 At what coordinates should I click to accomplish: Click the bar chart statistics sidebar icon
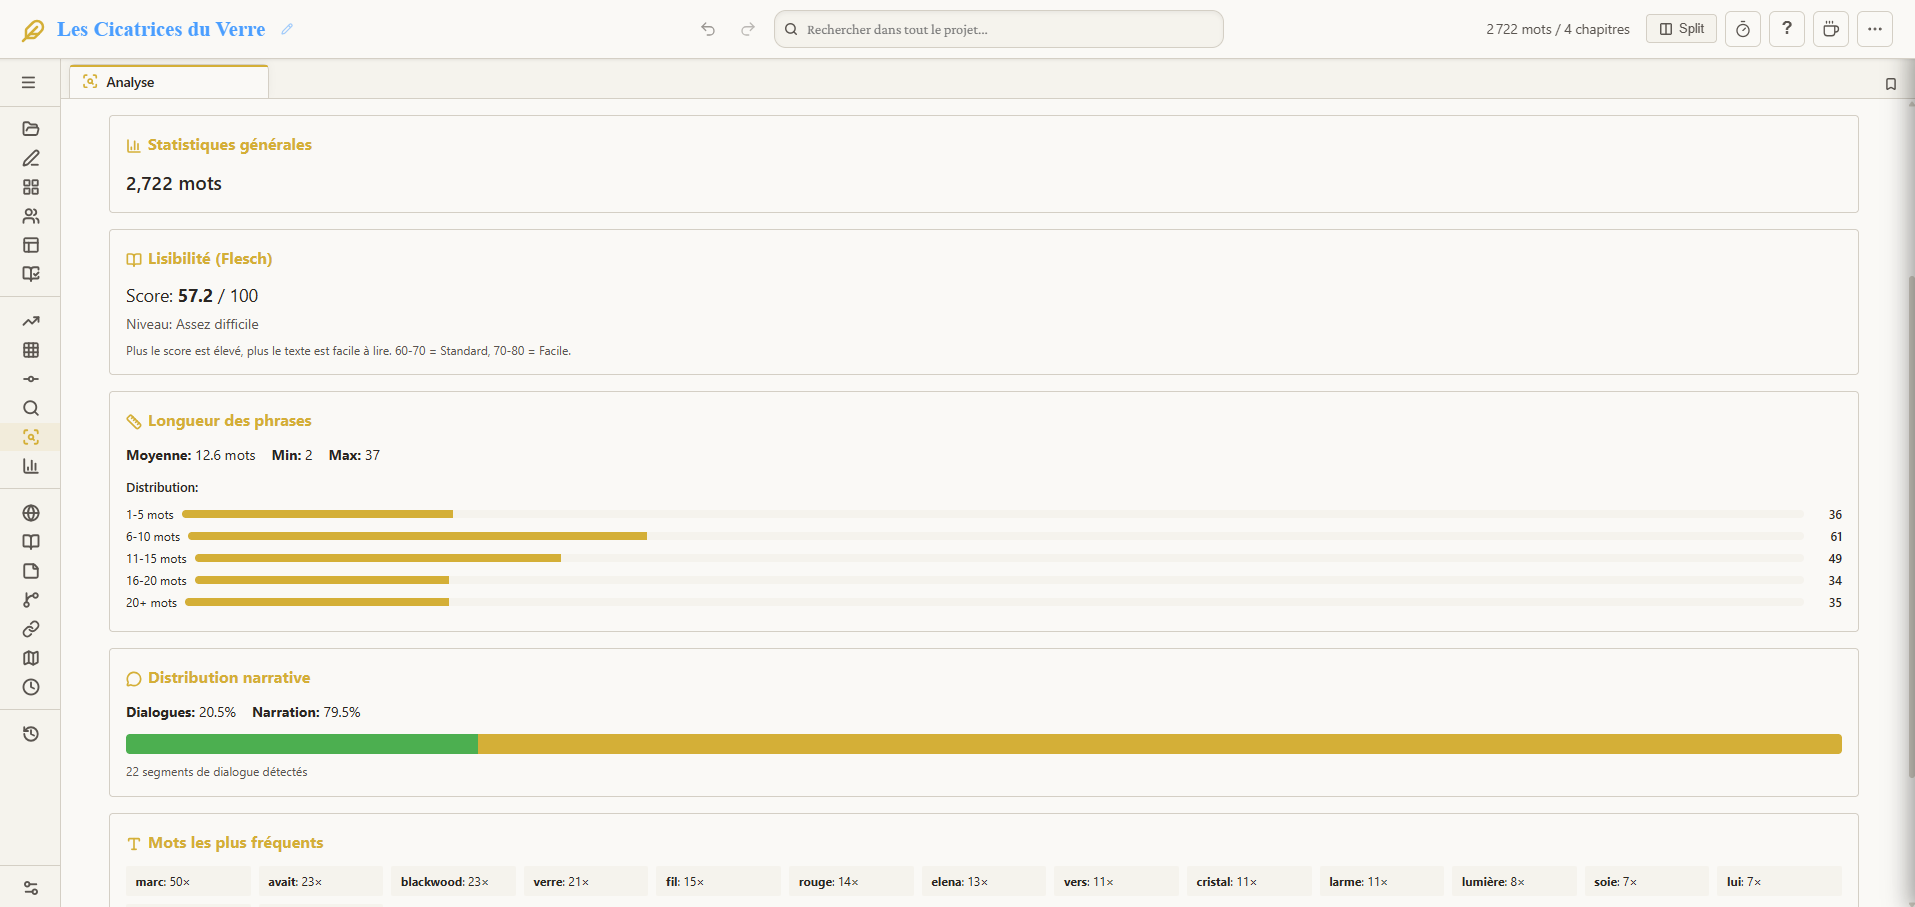(31, 466)
